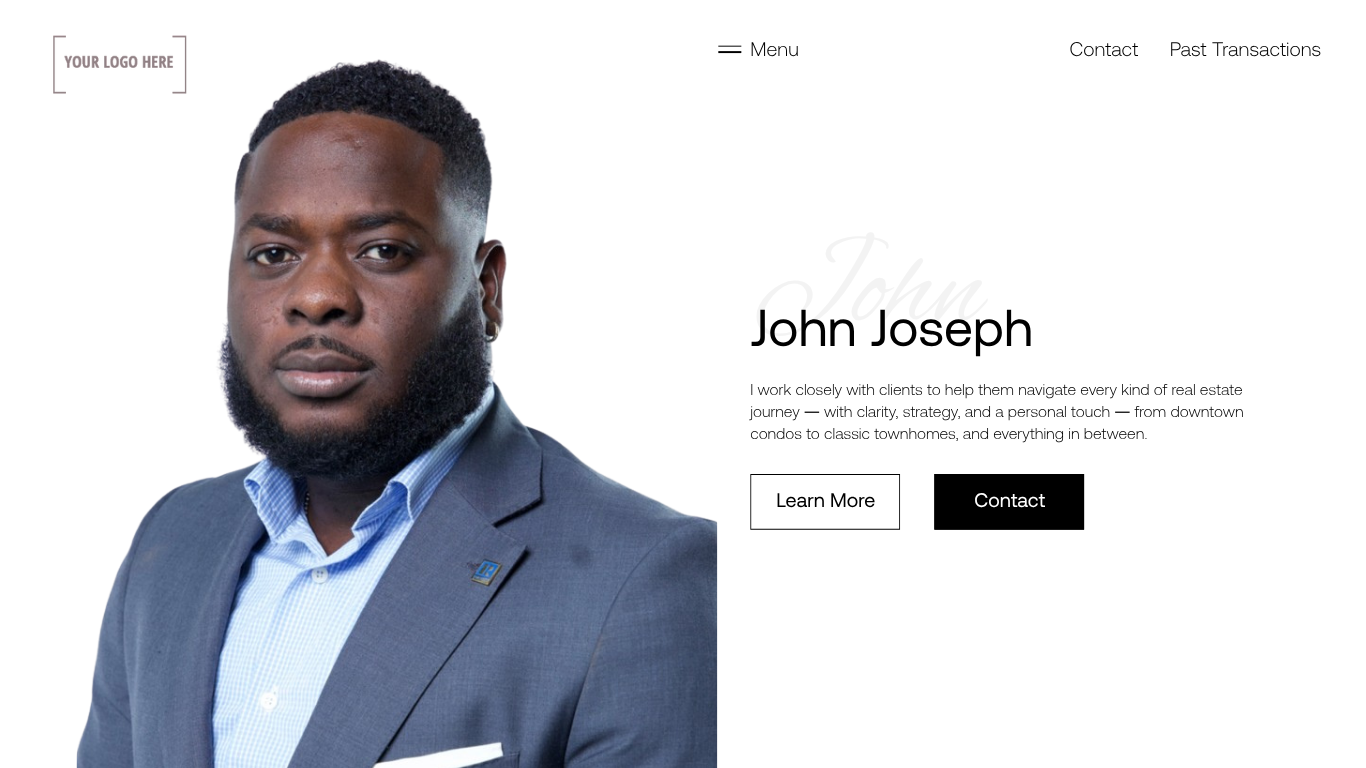The width and height of the screenshot is (1366, 768).
Task: Click the outlined Learn More button
Action: point(825,502)
